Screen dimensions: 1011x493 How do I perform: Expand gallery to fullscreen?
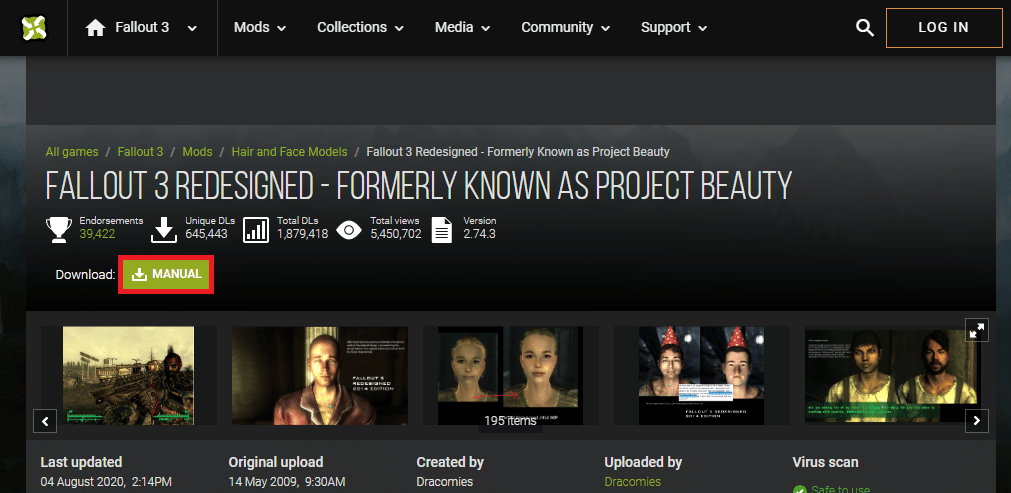(x=977, y=330)
